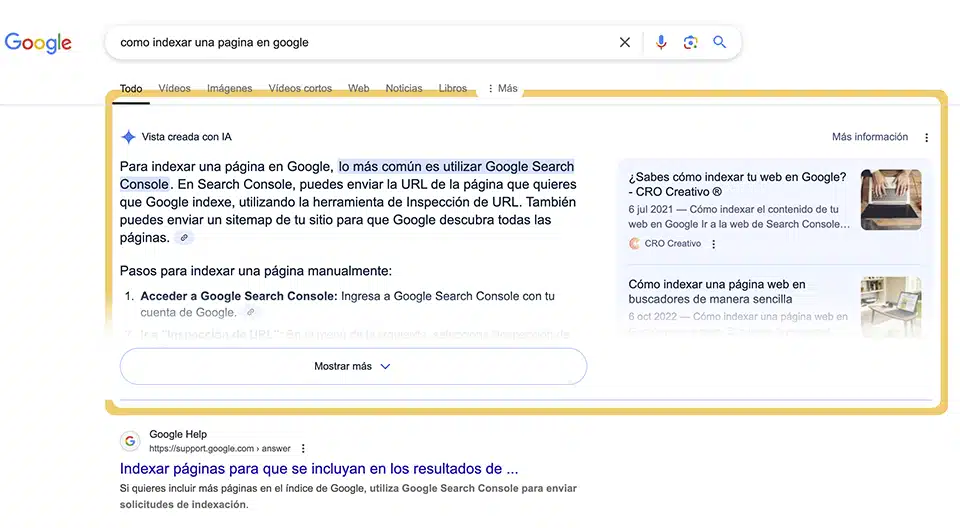
Task: Switch to the Imágenes tab
Action: [x=230, y=88]
